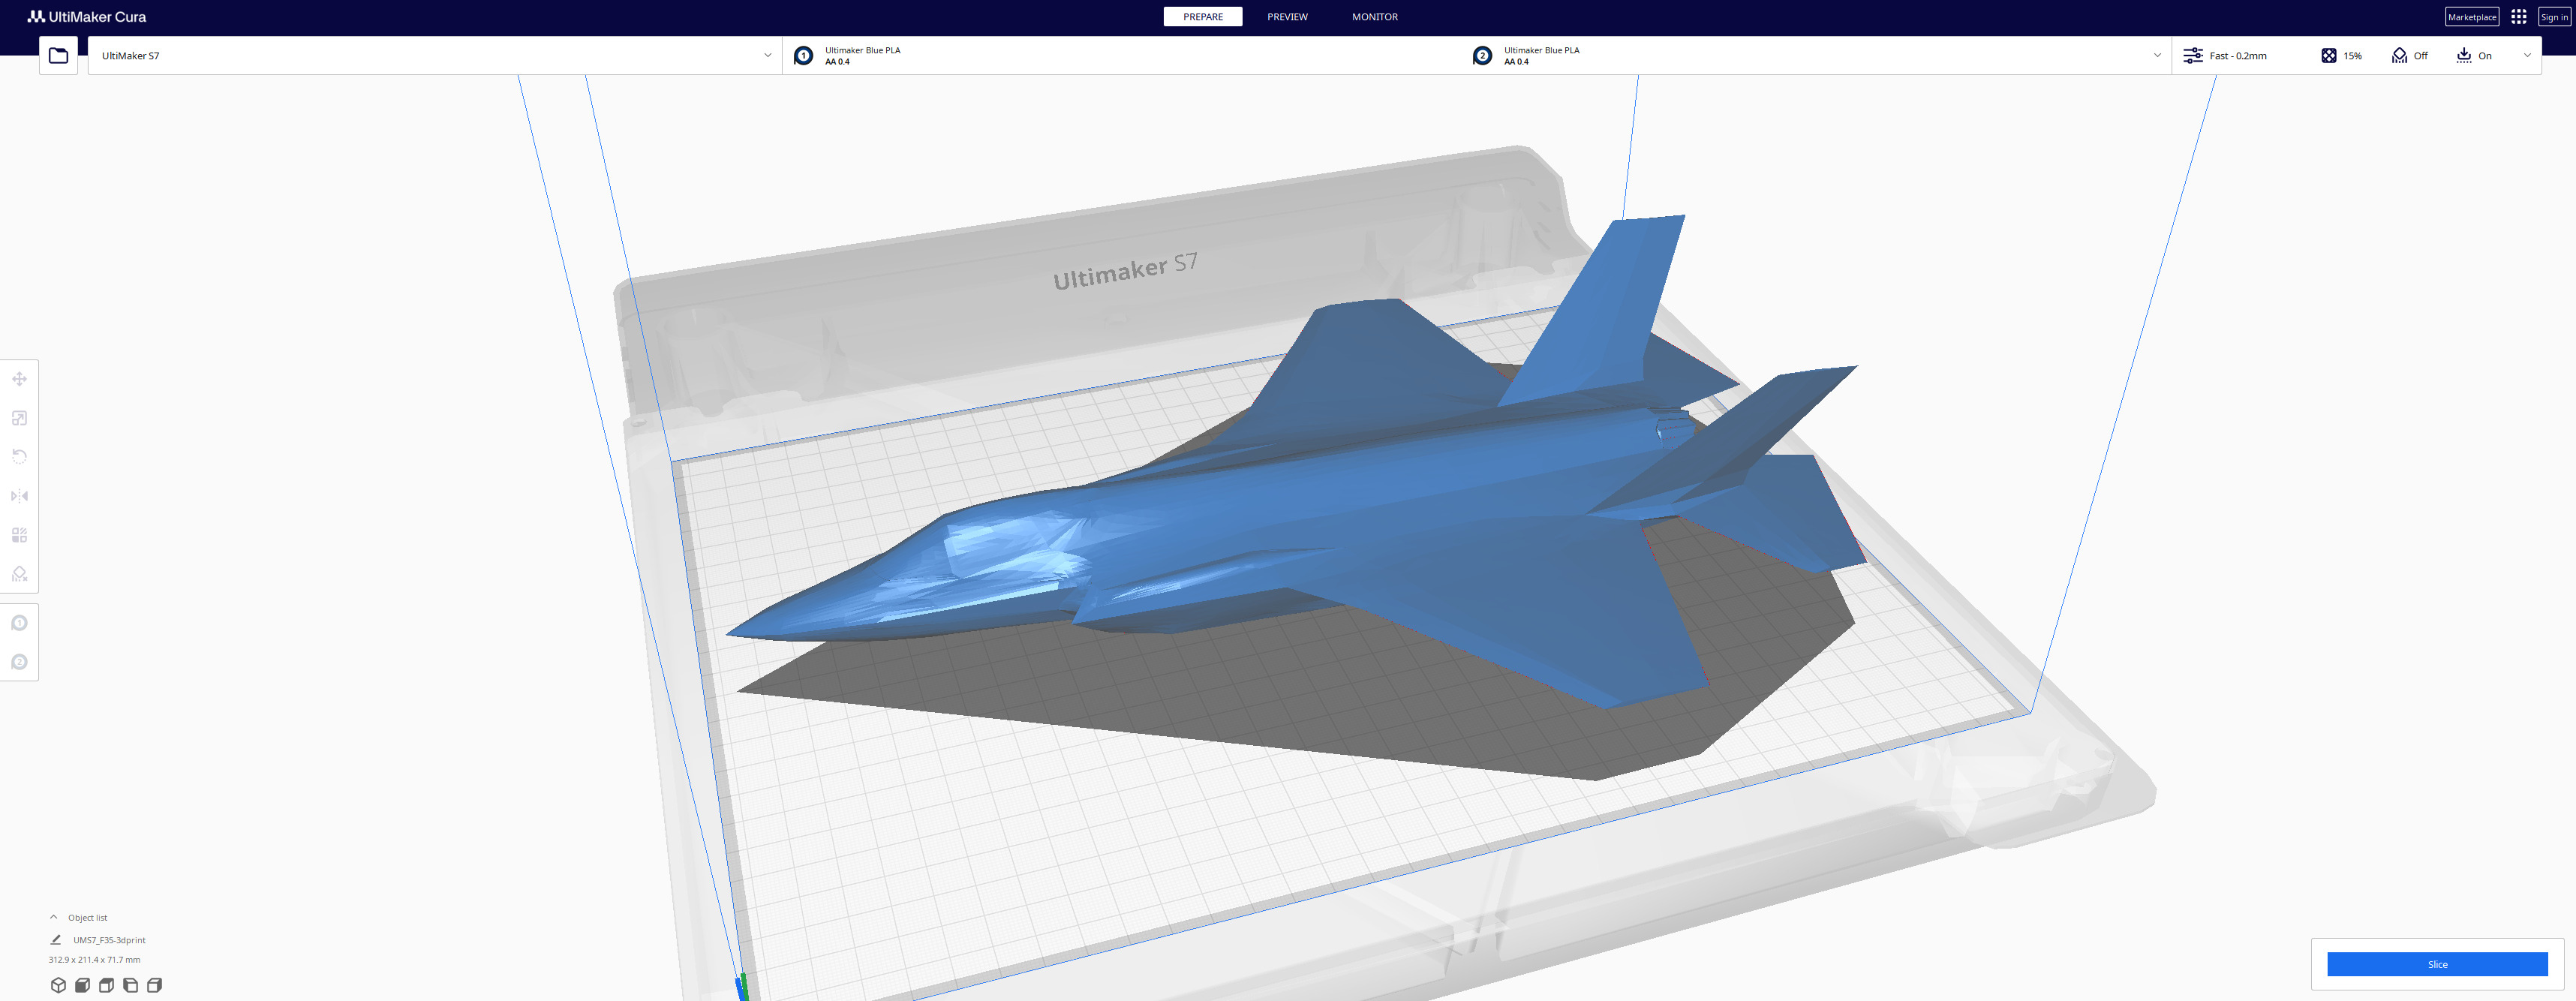Switch to the 3D view cube icon
The image size is (2576, 1001).
[x=58, y=985]
